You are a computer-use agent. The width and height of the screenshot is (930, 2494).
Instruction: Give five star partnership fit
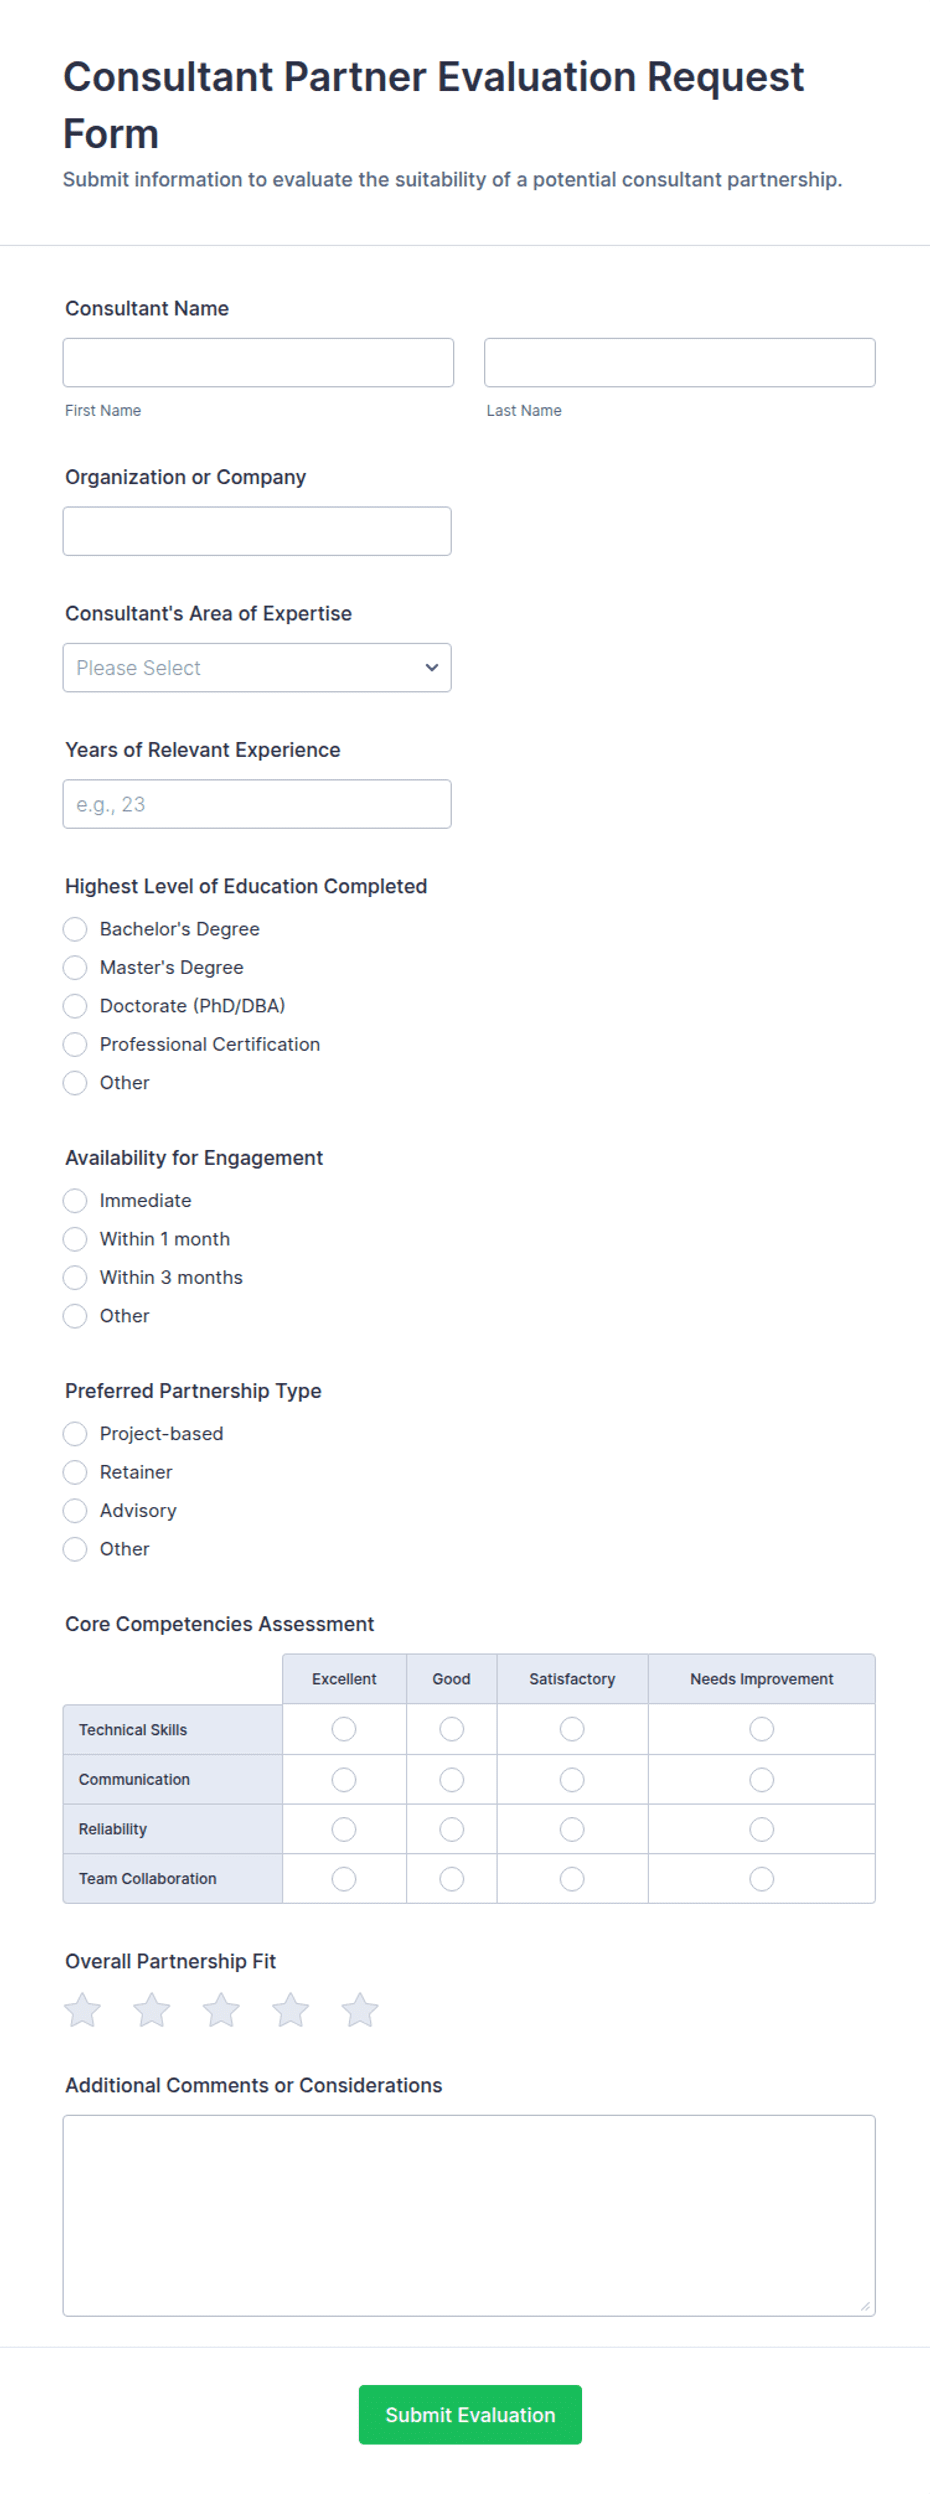360,2010
